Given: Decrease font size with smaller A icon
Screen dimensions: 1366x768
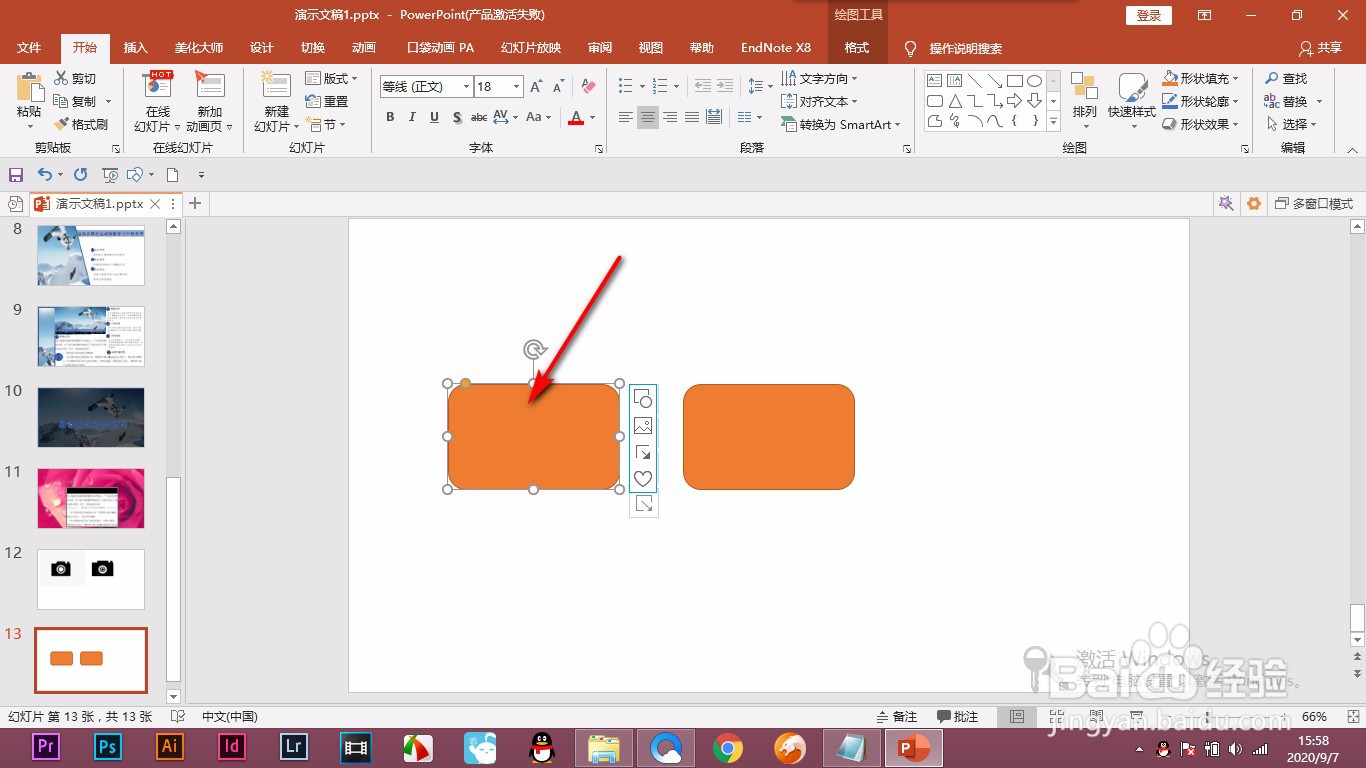Looking at the screenshot, I should point(559,87).
